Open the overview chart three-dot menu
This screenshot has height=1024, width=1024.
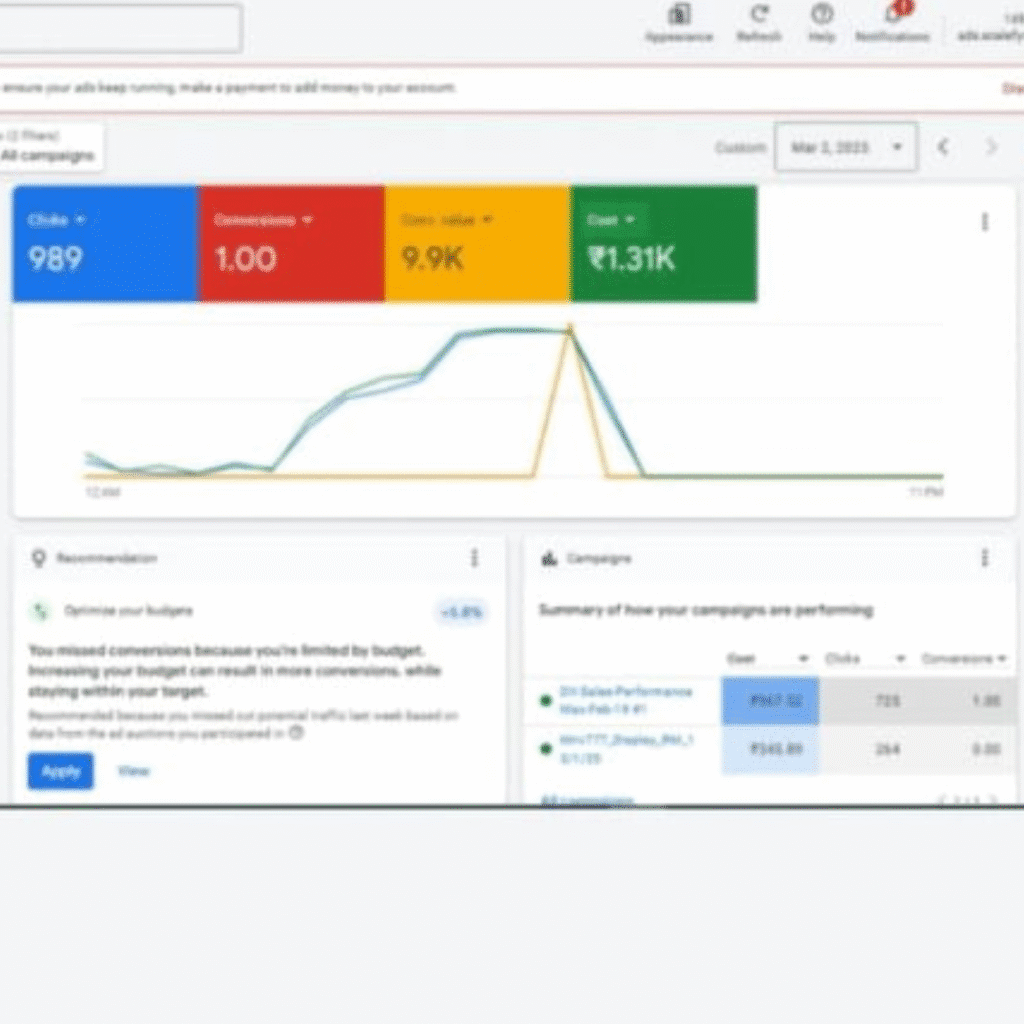click(985, 222)
